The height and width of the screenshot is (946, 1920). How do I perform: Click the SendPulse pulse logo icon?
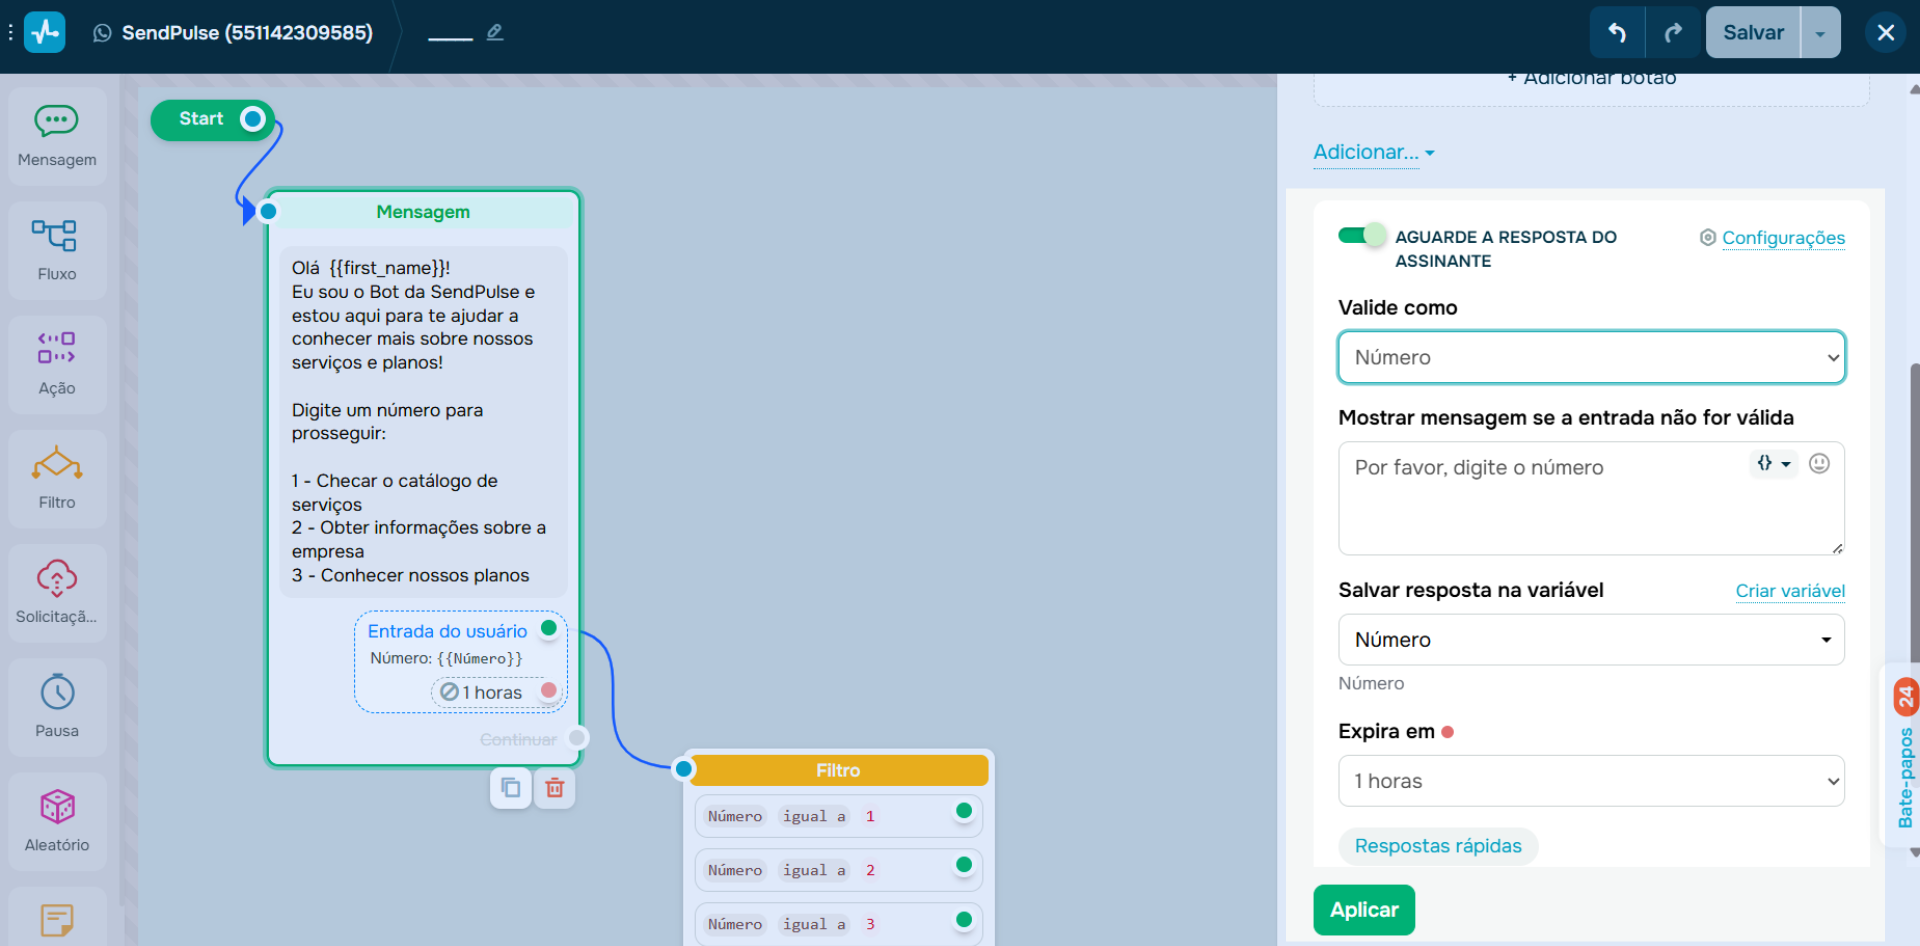pos(44,32)
